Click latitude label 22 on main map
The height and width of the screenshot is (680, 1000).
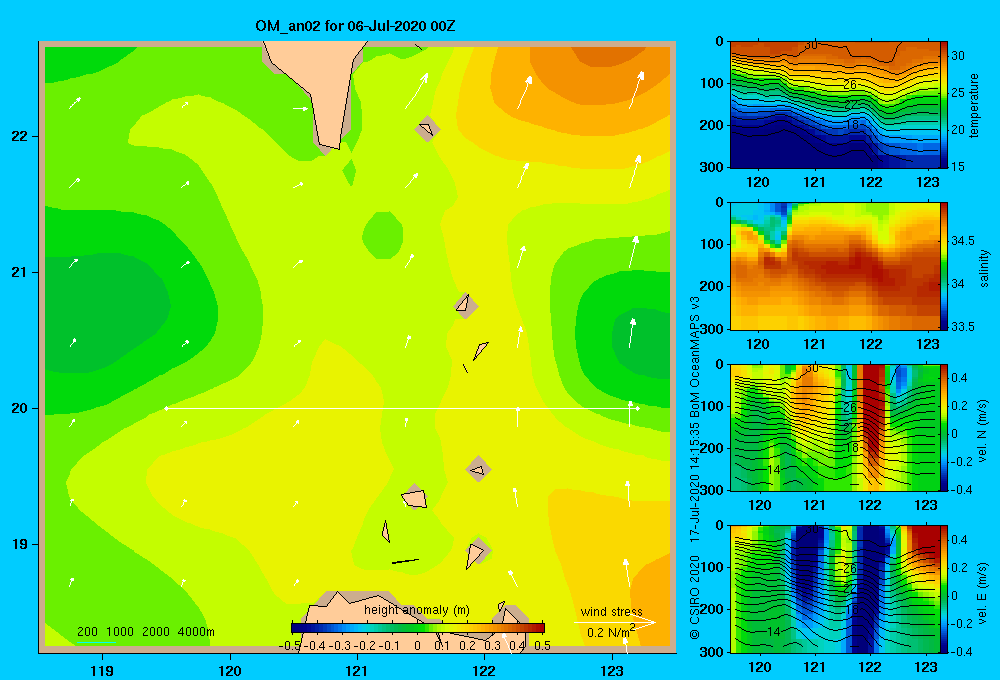click(20, 136)
